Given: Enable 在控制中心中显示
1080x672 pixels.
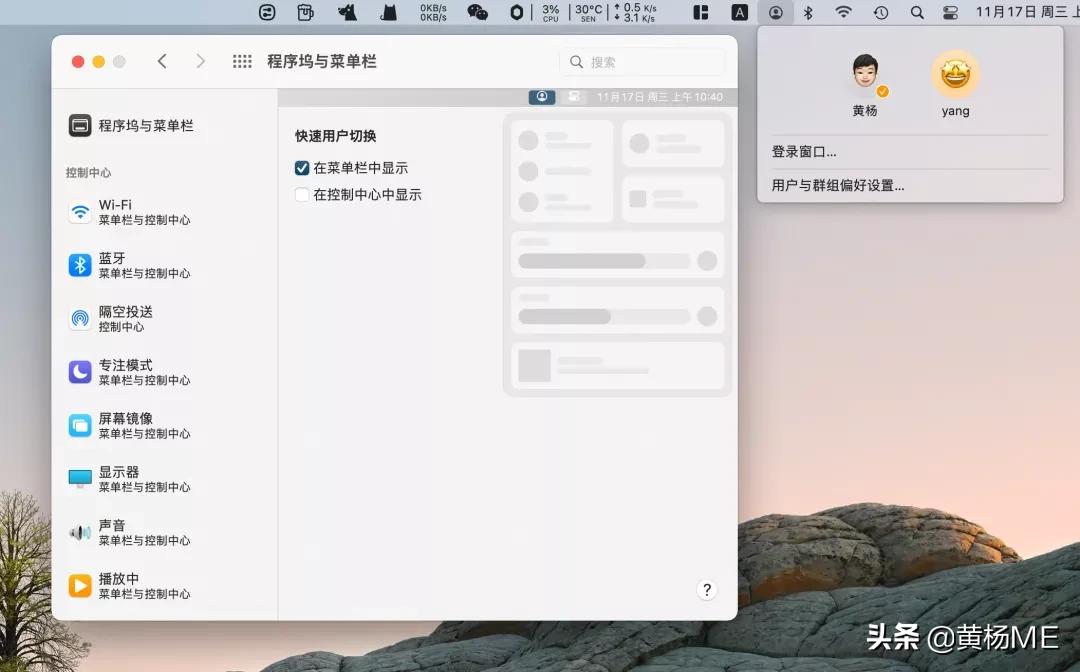Looking at the screenshot, I should coord(302,194).
